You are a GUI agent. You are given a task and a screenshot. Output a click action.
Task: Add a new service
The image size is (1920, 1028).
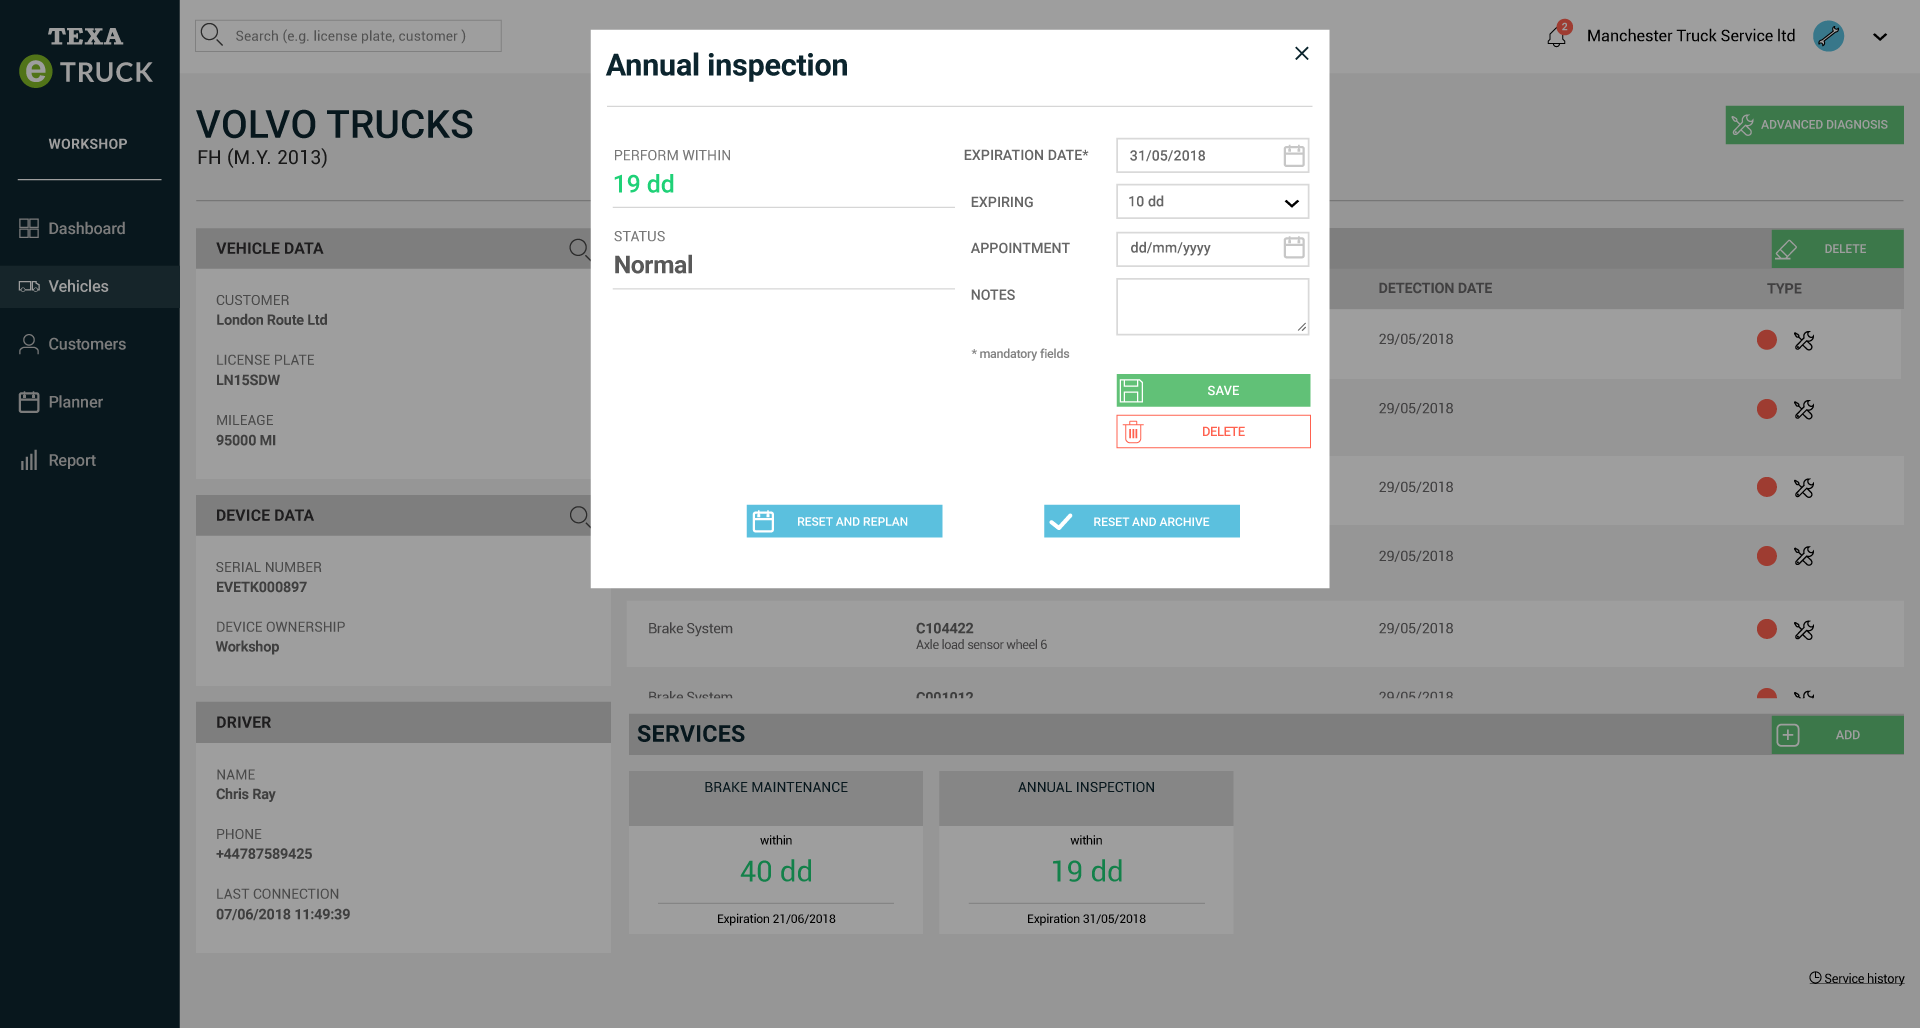pyautogui.click(x=1837, y=735)
